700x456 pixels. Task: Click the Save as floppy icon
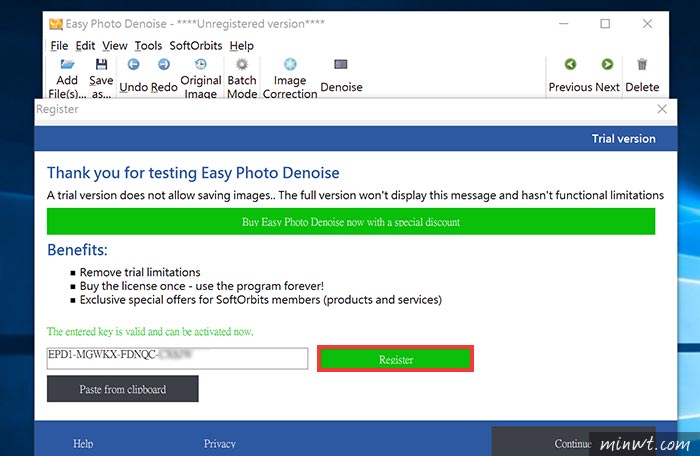coord(101,64)
